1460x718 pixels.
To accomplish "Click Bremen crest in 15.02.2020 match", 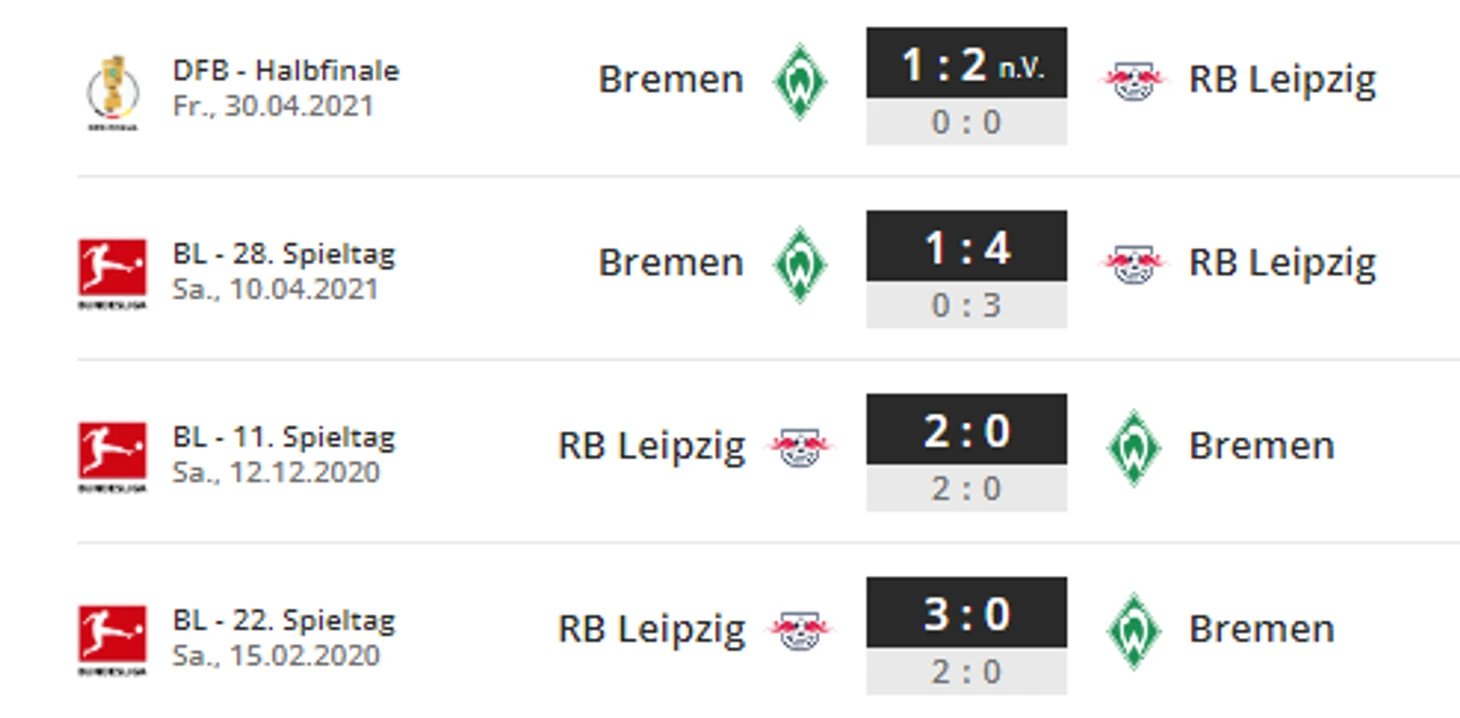I will 1133,630.
